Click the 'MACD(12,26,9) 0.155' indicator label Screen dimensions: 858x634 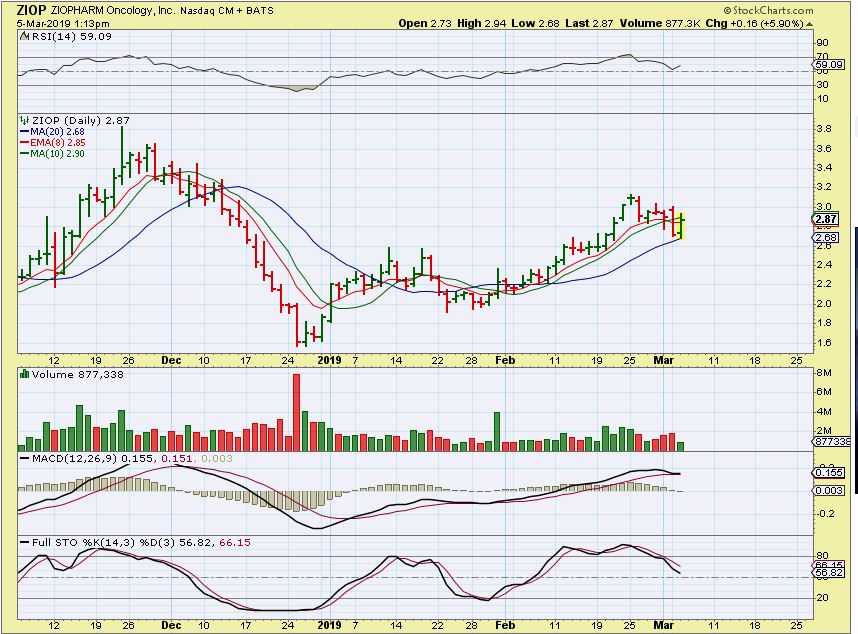pyautogui.click(x=92, y=458)
